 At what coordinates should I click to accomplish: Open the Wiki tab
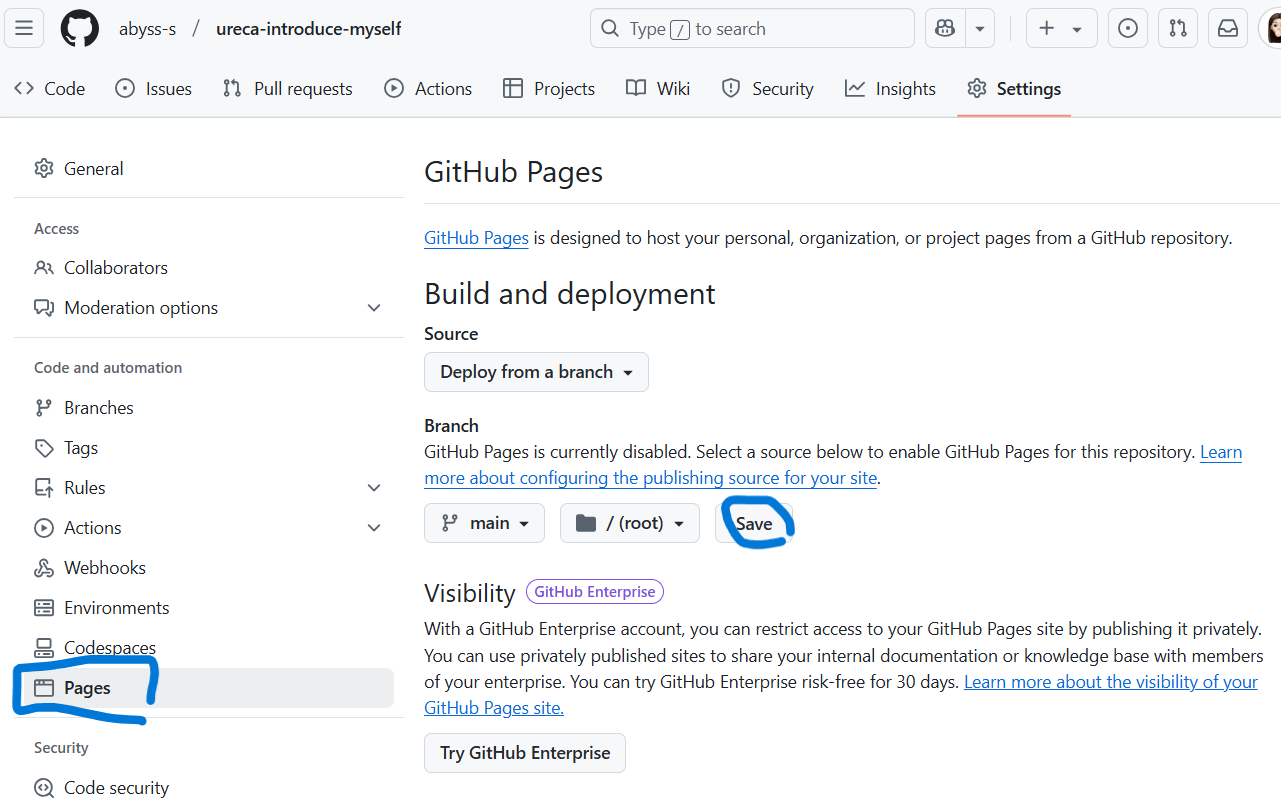coord(658,88)
